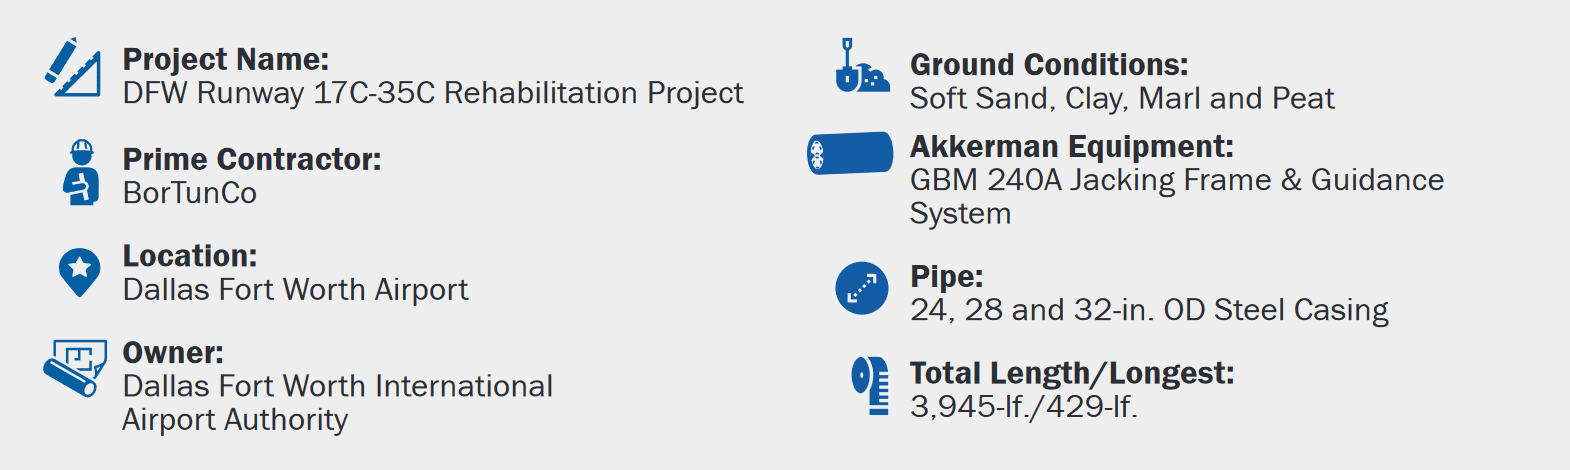Click the tape measure Total Length icon
This screenshot has width=1570, height=470.
870,385
